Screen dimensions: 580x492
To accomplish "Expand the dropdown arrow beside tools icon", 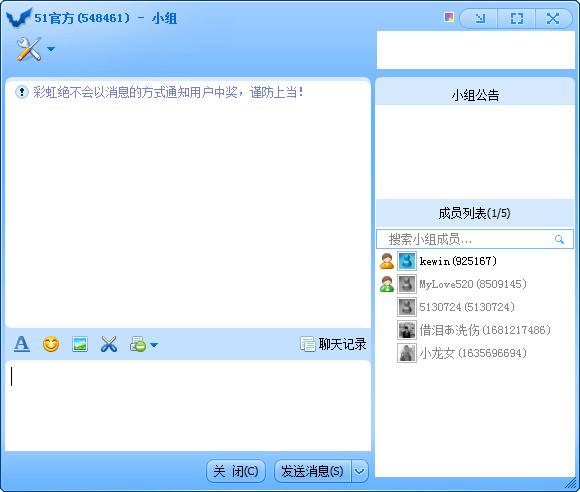I will tap(51, 49).
